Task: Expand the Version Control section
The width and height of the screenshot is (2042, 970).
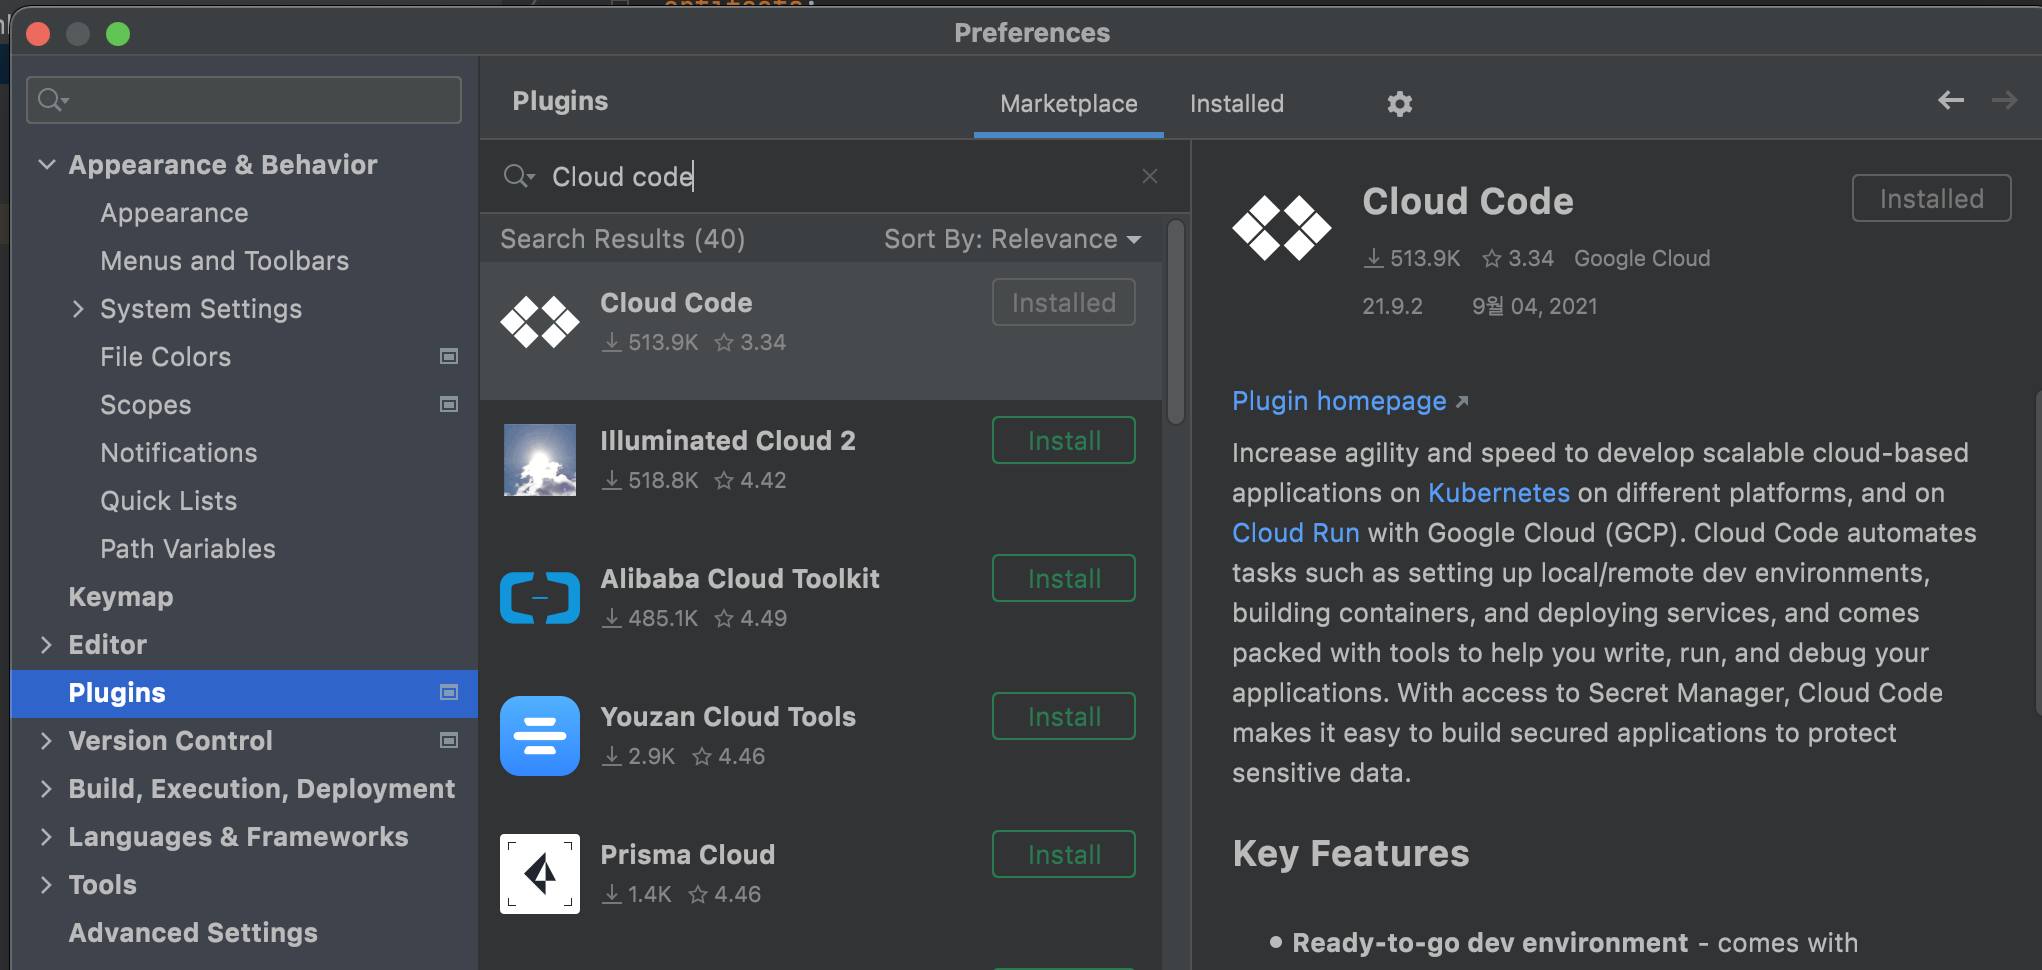Action: (46, 741)
